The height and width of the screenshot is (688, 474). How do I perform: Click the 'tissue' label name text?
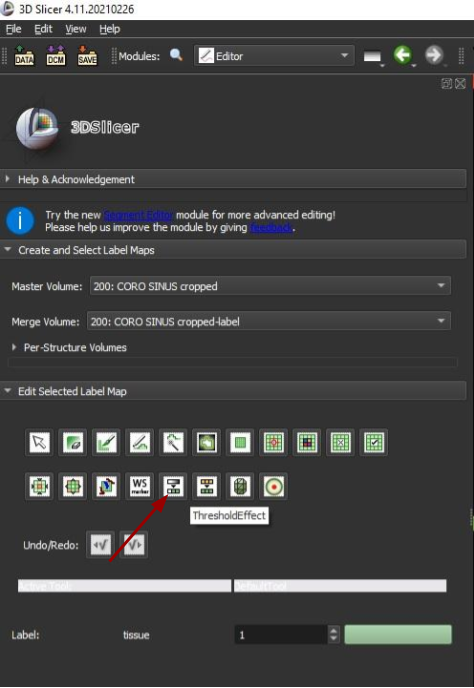pos(136,635)
